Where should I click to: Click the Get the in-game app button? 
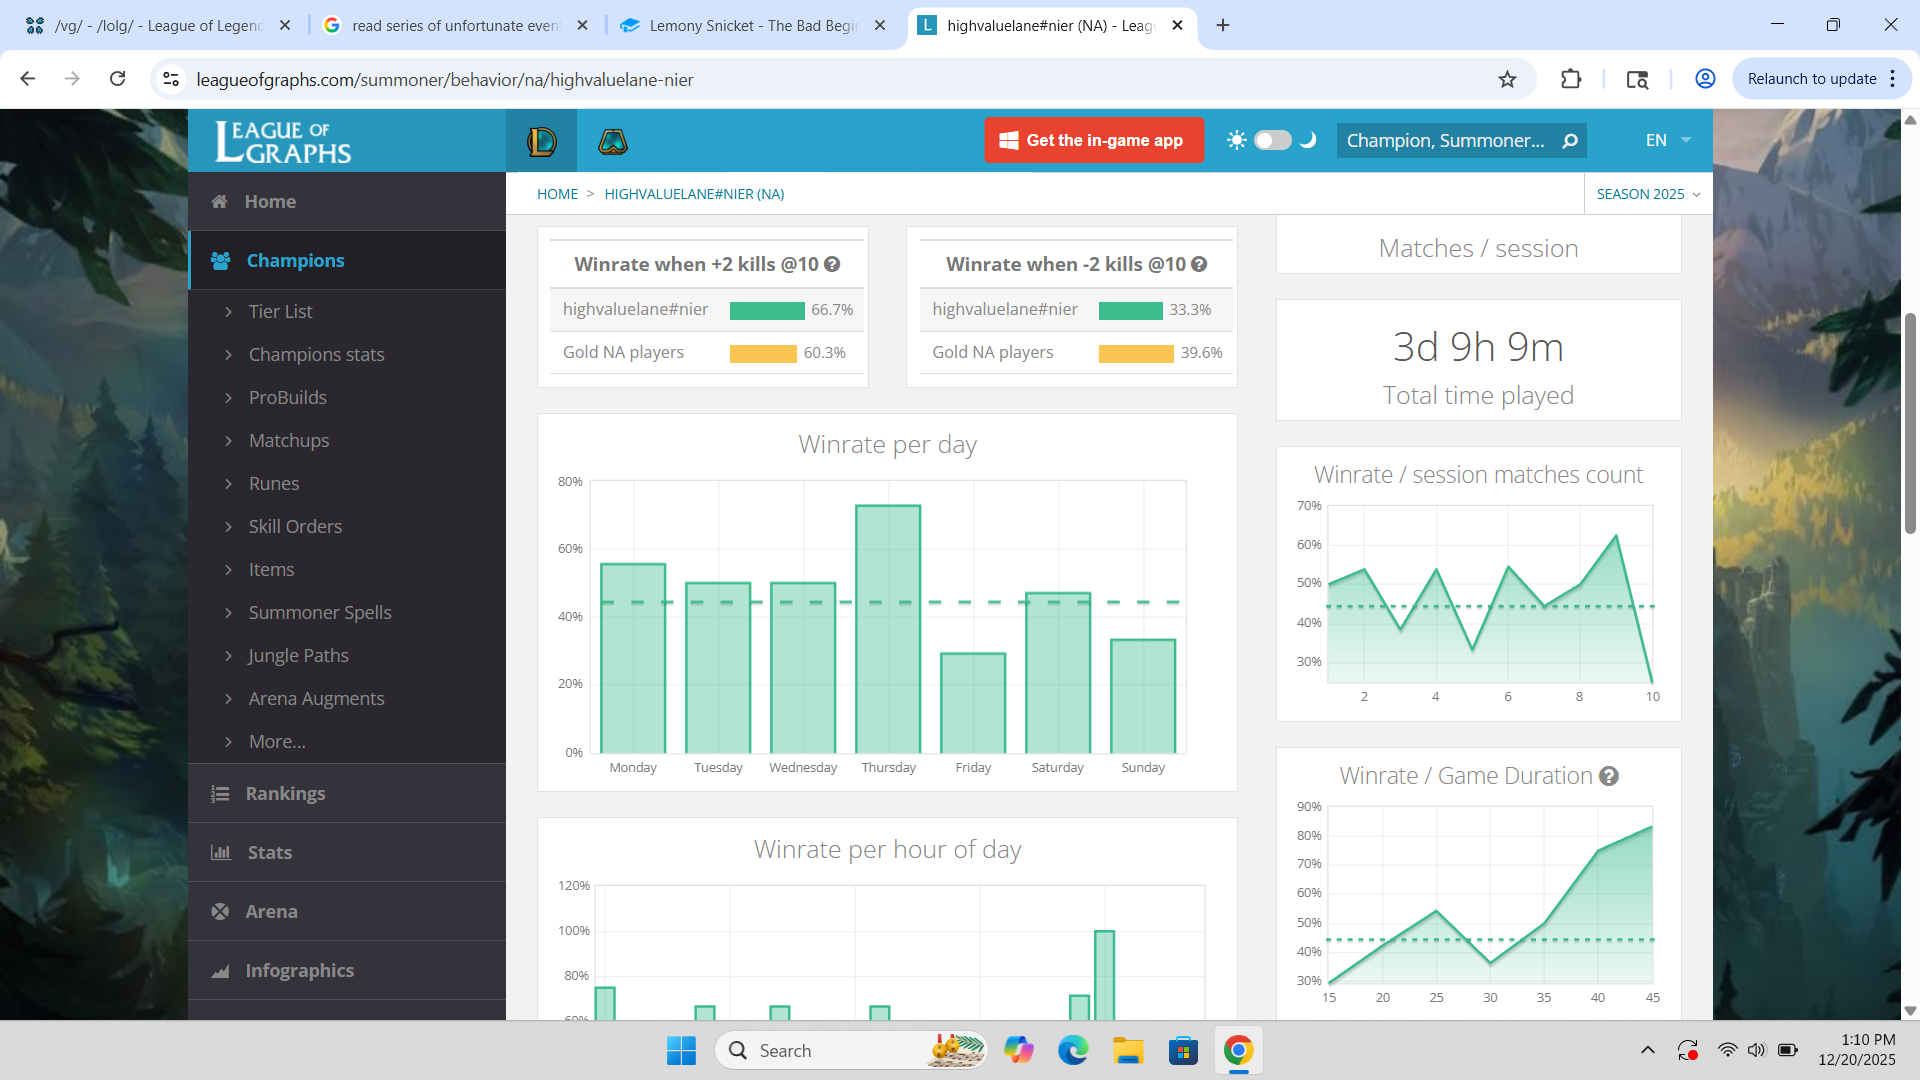pos(1093,140)
